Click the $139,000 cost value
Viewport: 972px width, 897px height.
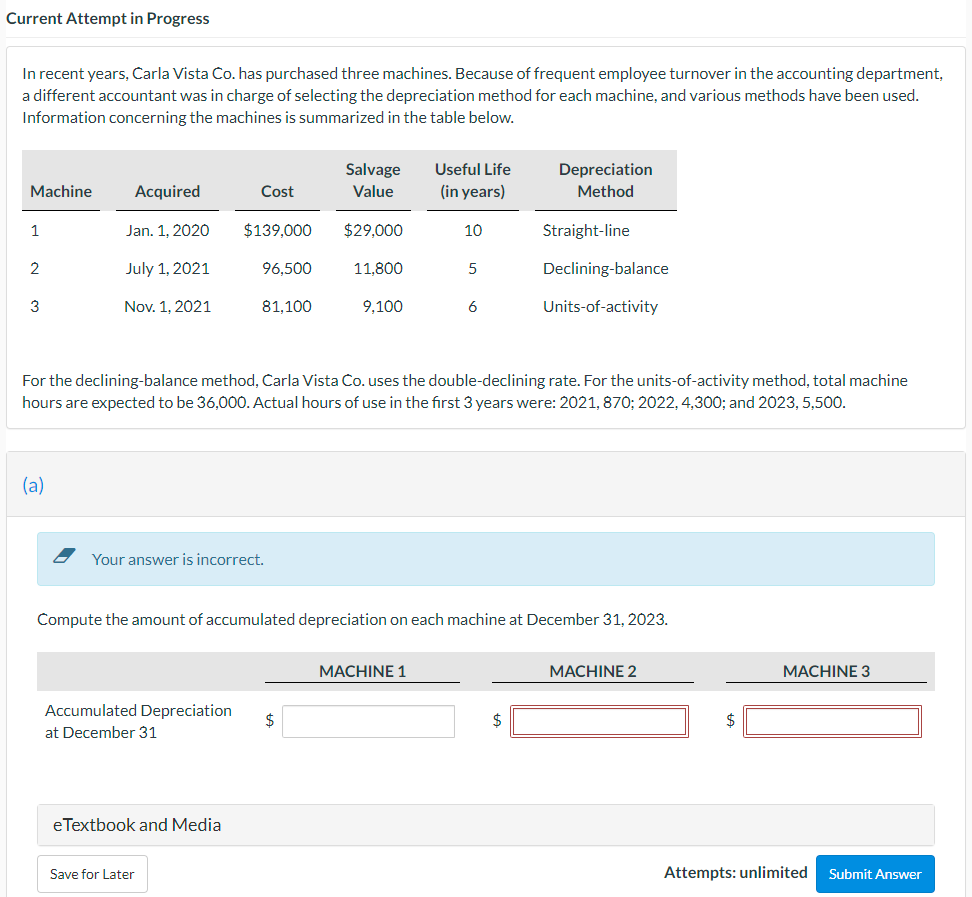tap(277, 231)
